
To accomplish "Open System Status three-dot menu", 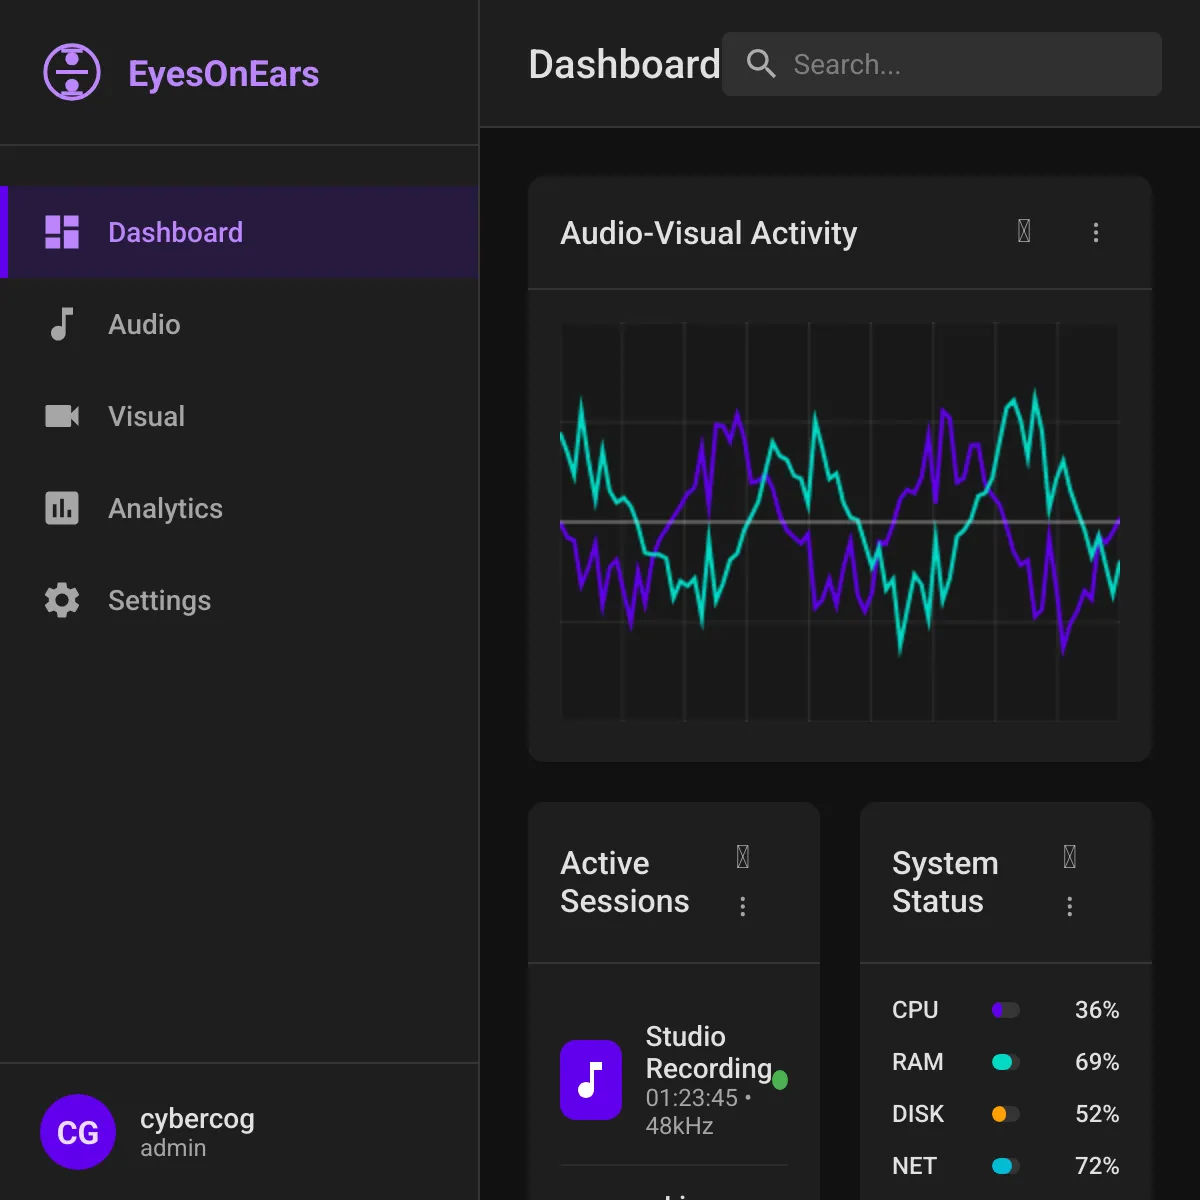I will pos(1069,906).
